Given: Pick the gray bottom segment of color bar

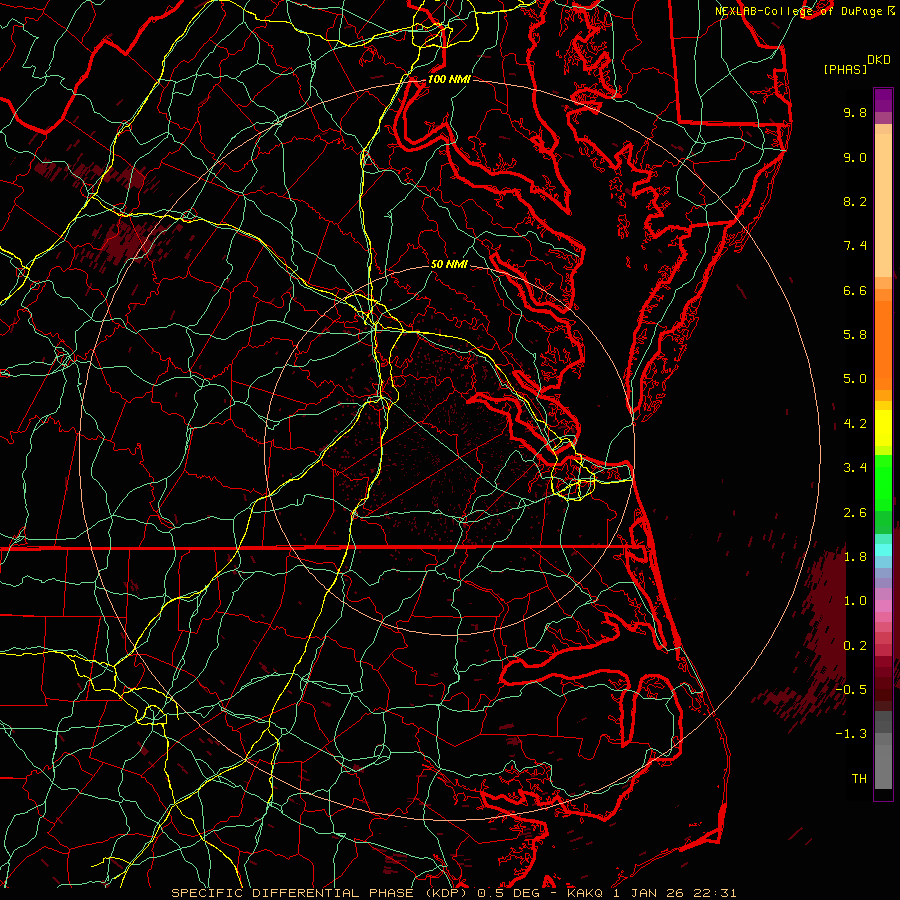Looking at the screenshot, I should tap(883, 766).
